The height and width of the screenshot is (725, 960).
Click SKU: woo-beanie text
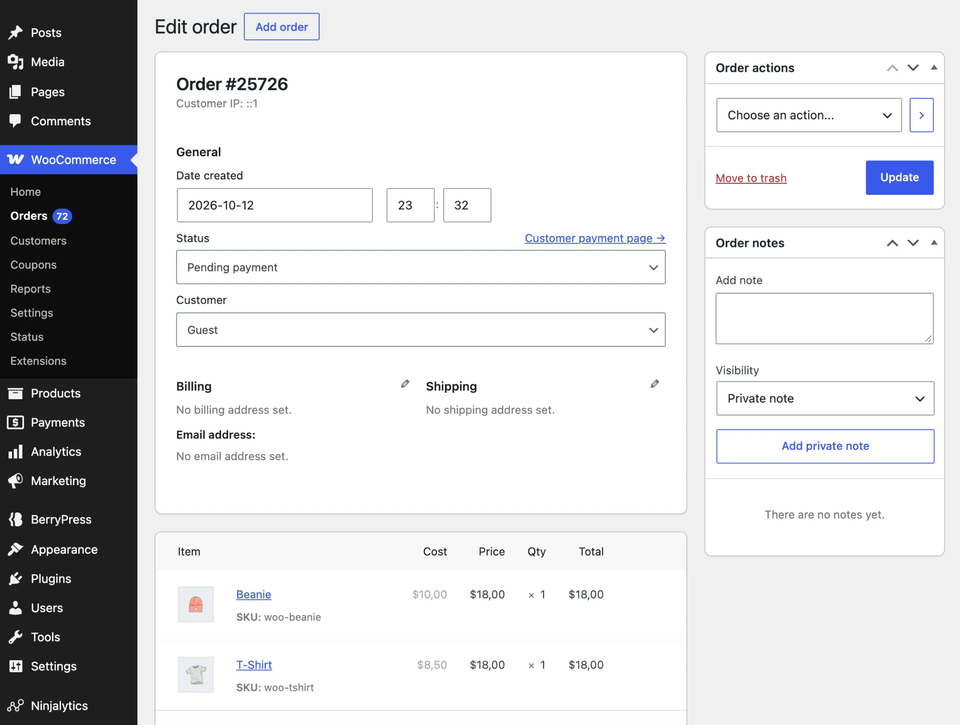pyautogui.click(x=279, y=617)
